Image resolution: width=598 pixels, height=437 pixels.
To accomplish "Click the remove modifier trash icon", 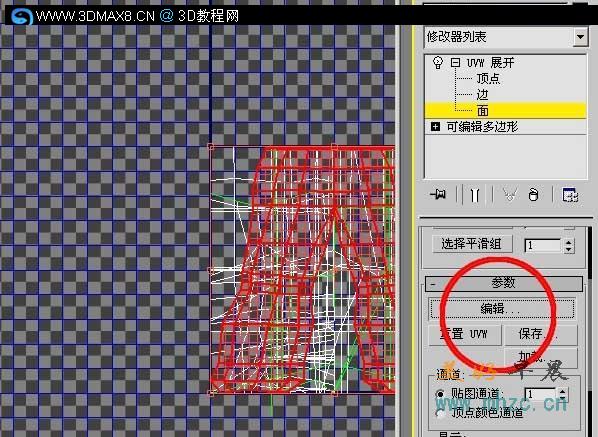I will tap(533, 195).
